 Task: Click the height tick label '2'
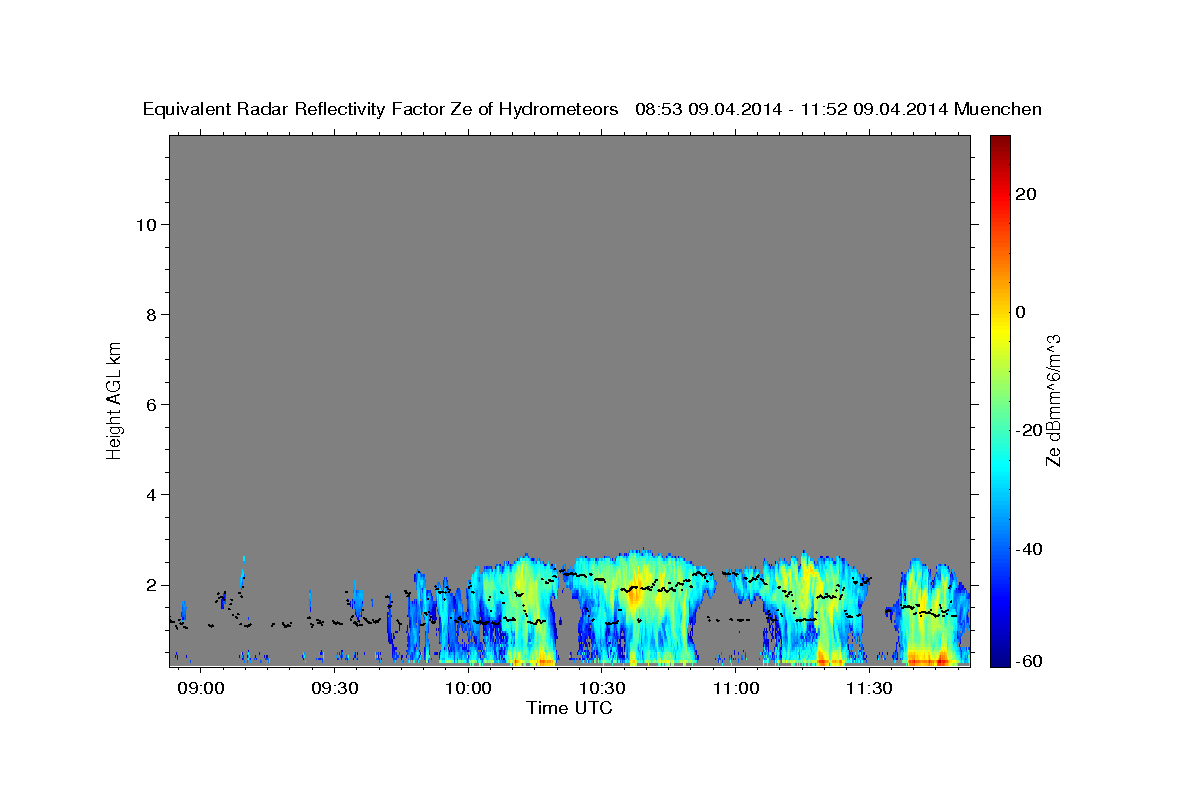pyautogui.click(x=150, y=585)
